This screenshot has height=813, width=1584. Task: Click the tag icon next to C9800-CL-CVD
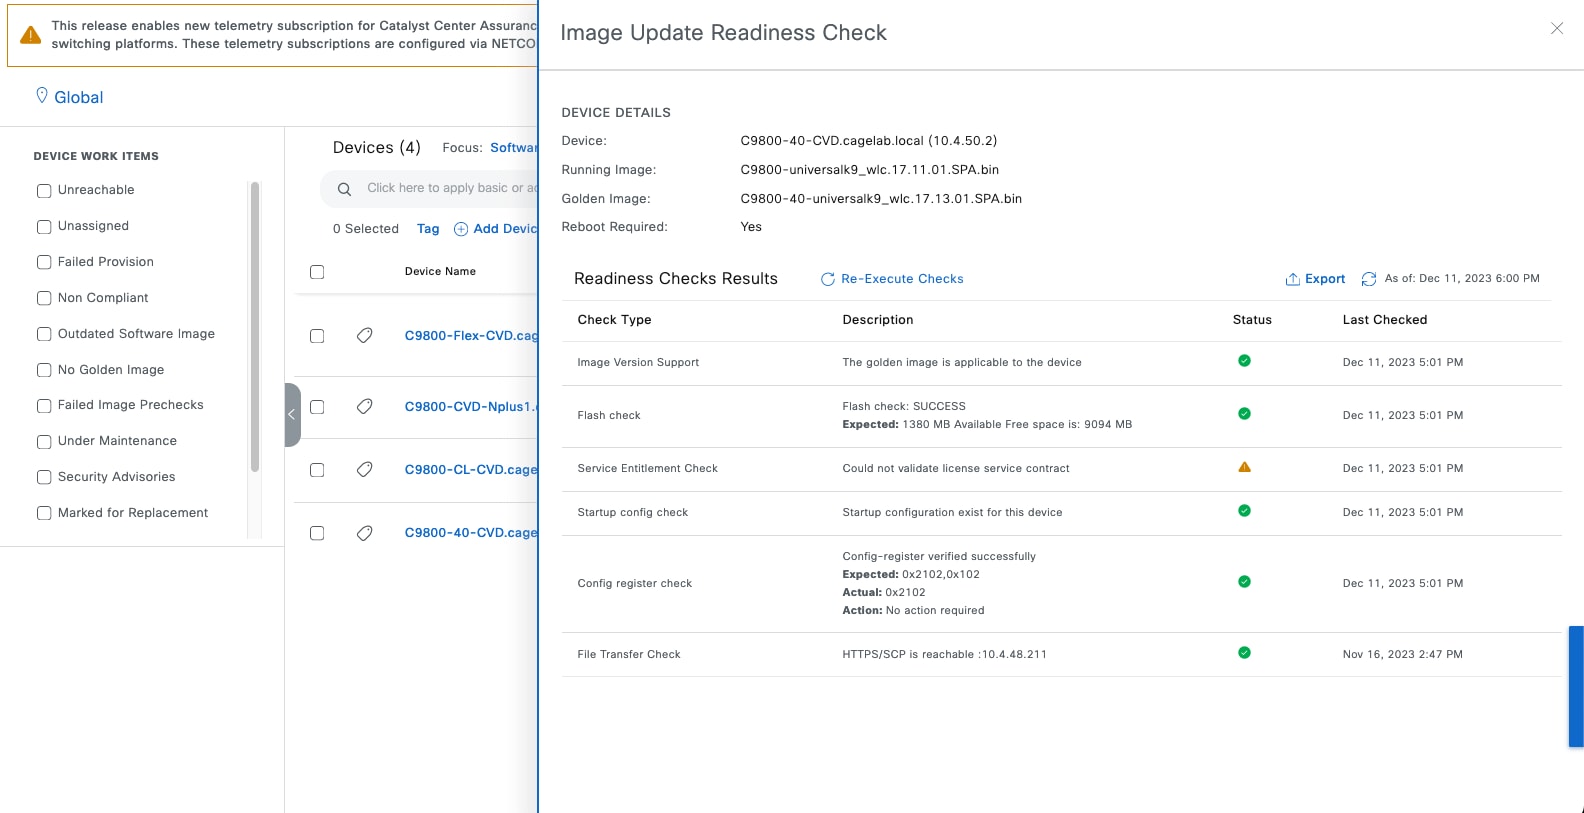[365, 470]
